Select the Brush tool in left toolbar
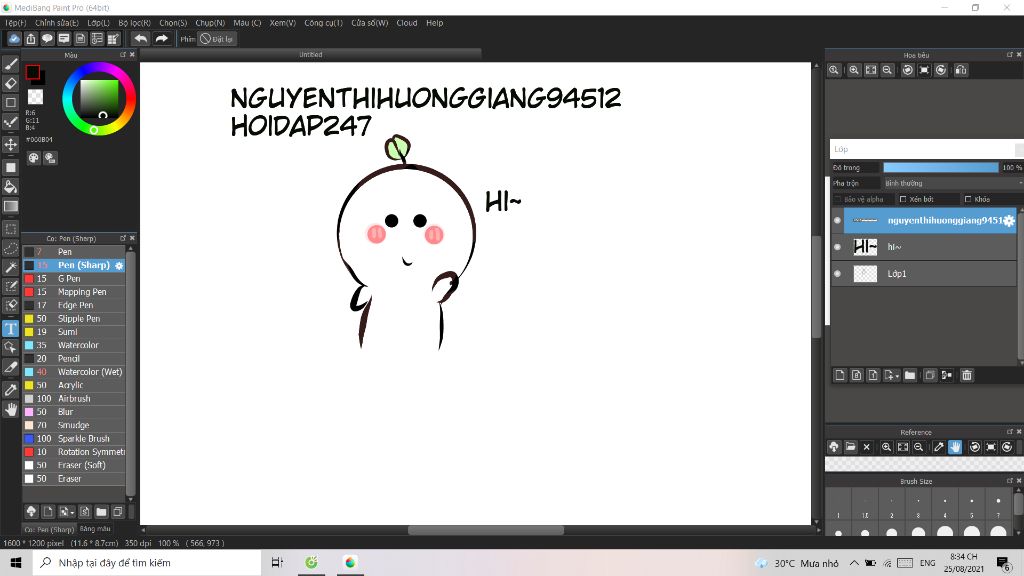1024x576 pixels. coord(10,64)
